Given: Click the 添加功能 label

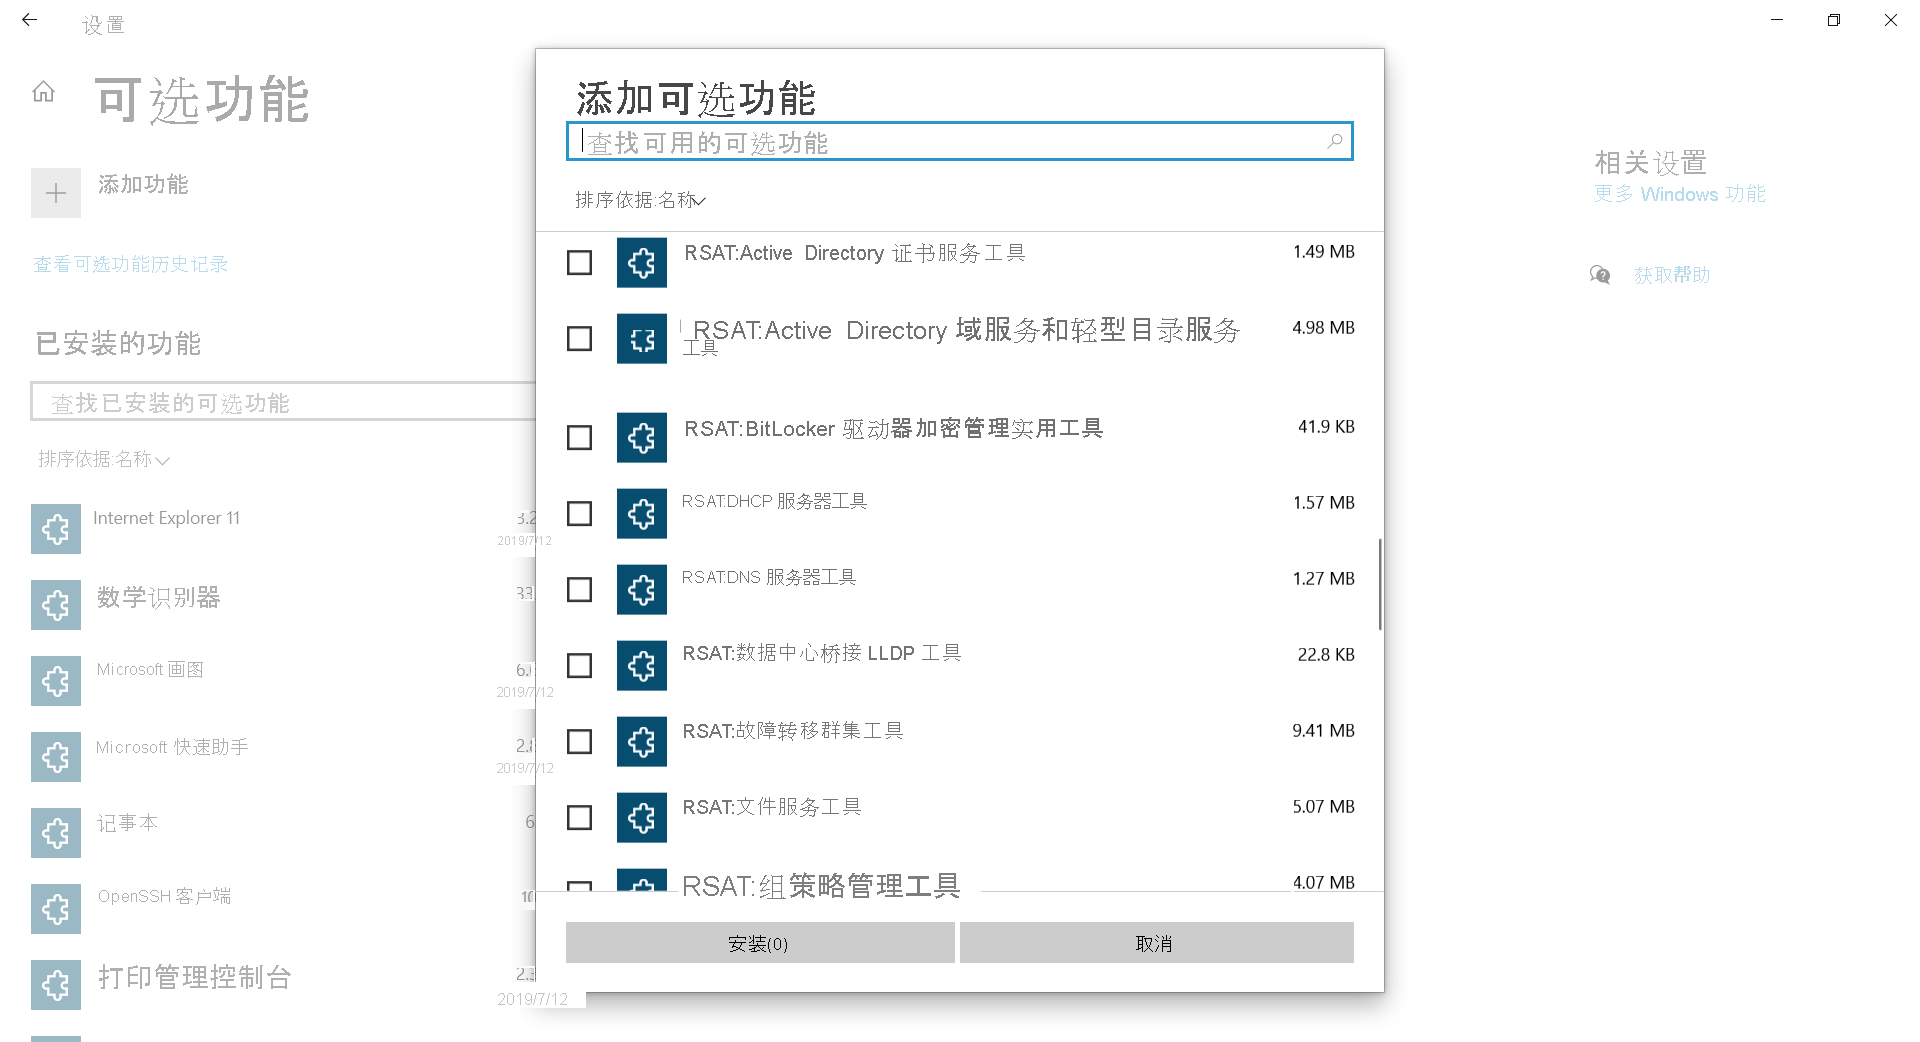Looking at the screenshot, I should (143, 185).
